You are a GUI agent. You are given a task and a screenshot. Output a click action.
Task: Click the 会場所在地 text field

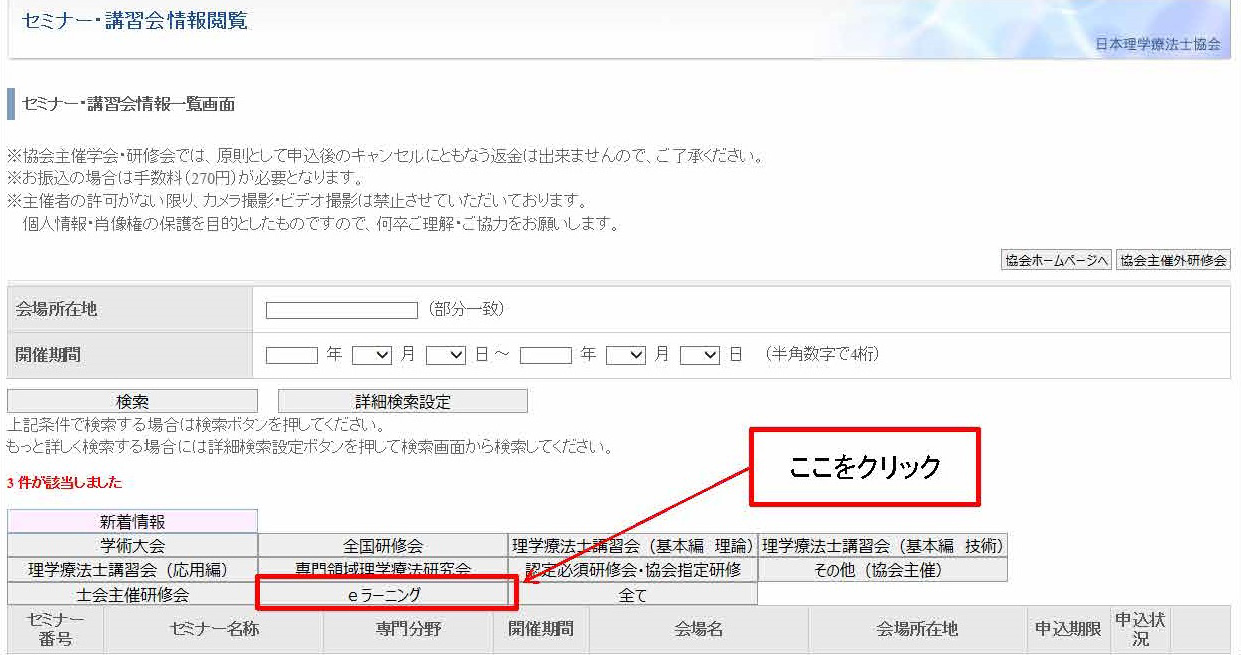click(342, 310)
